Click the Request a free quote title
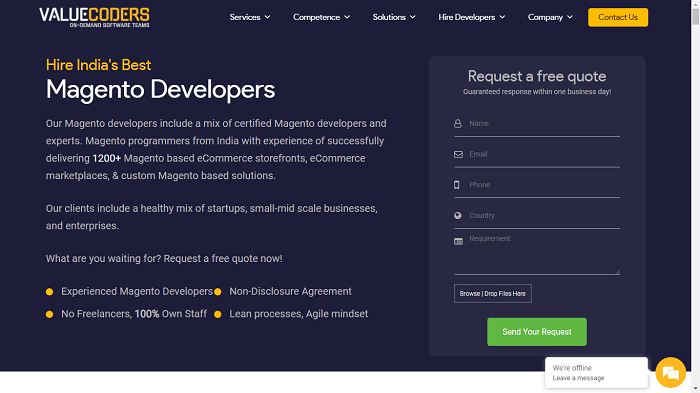Image resolution: width=700 pixels, height=393 pixels. coord(537,76)
